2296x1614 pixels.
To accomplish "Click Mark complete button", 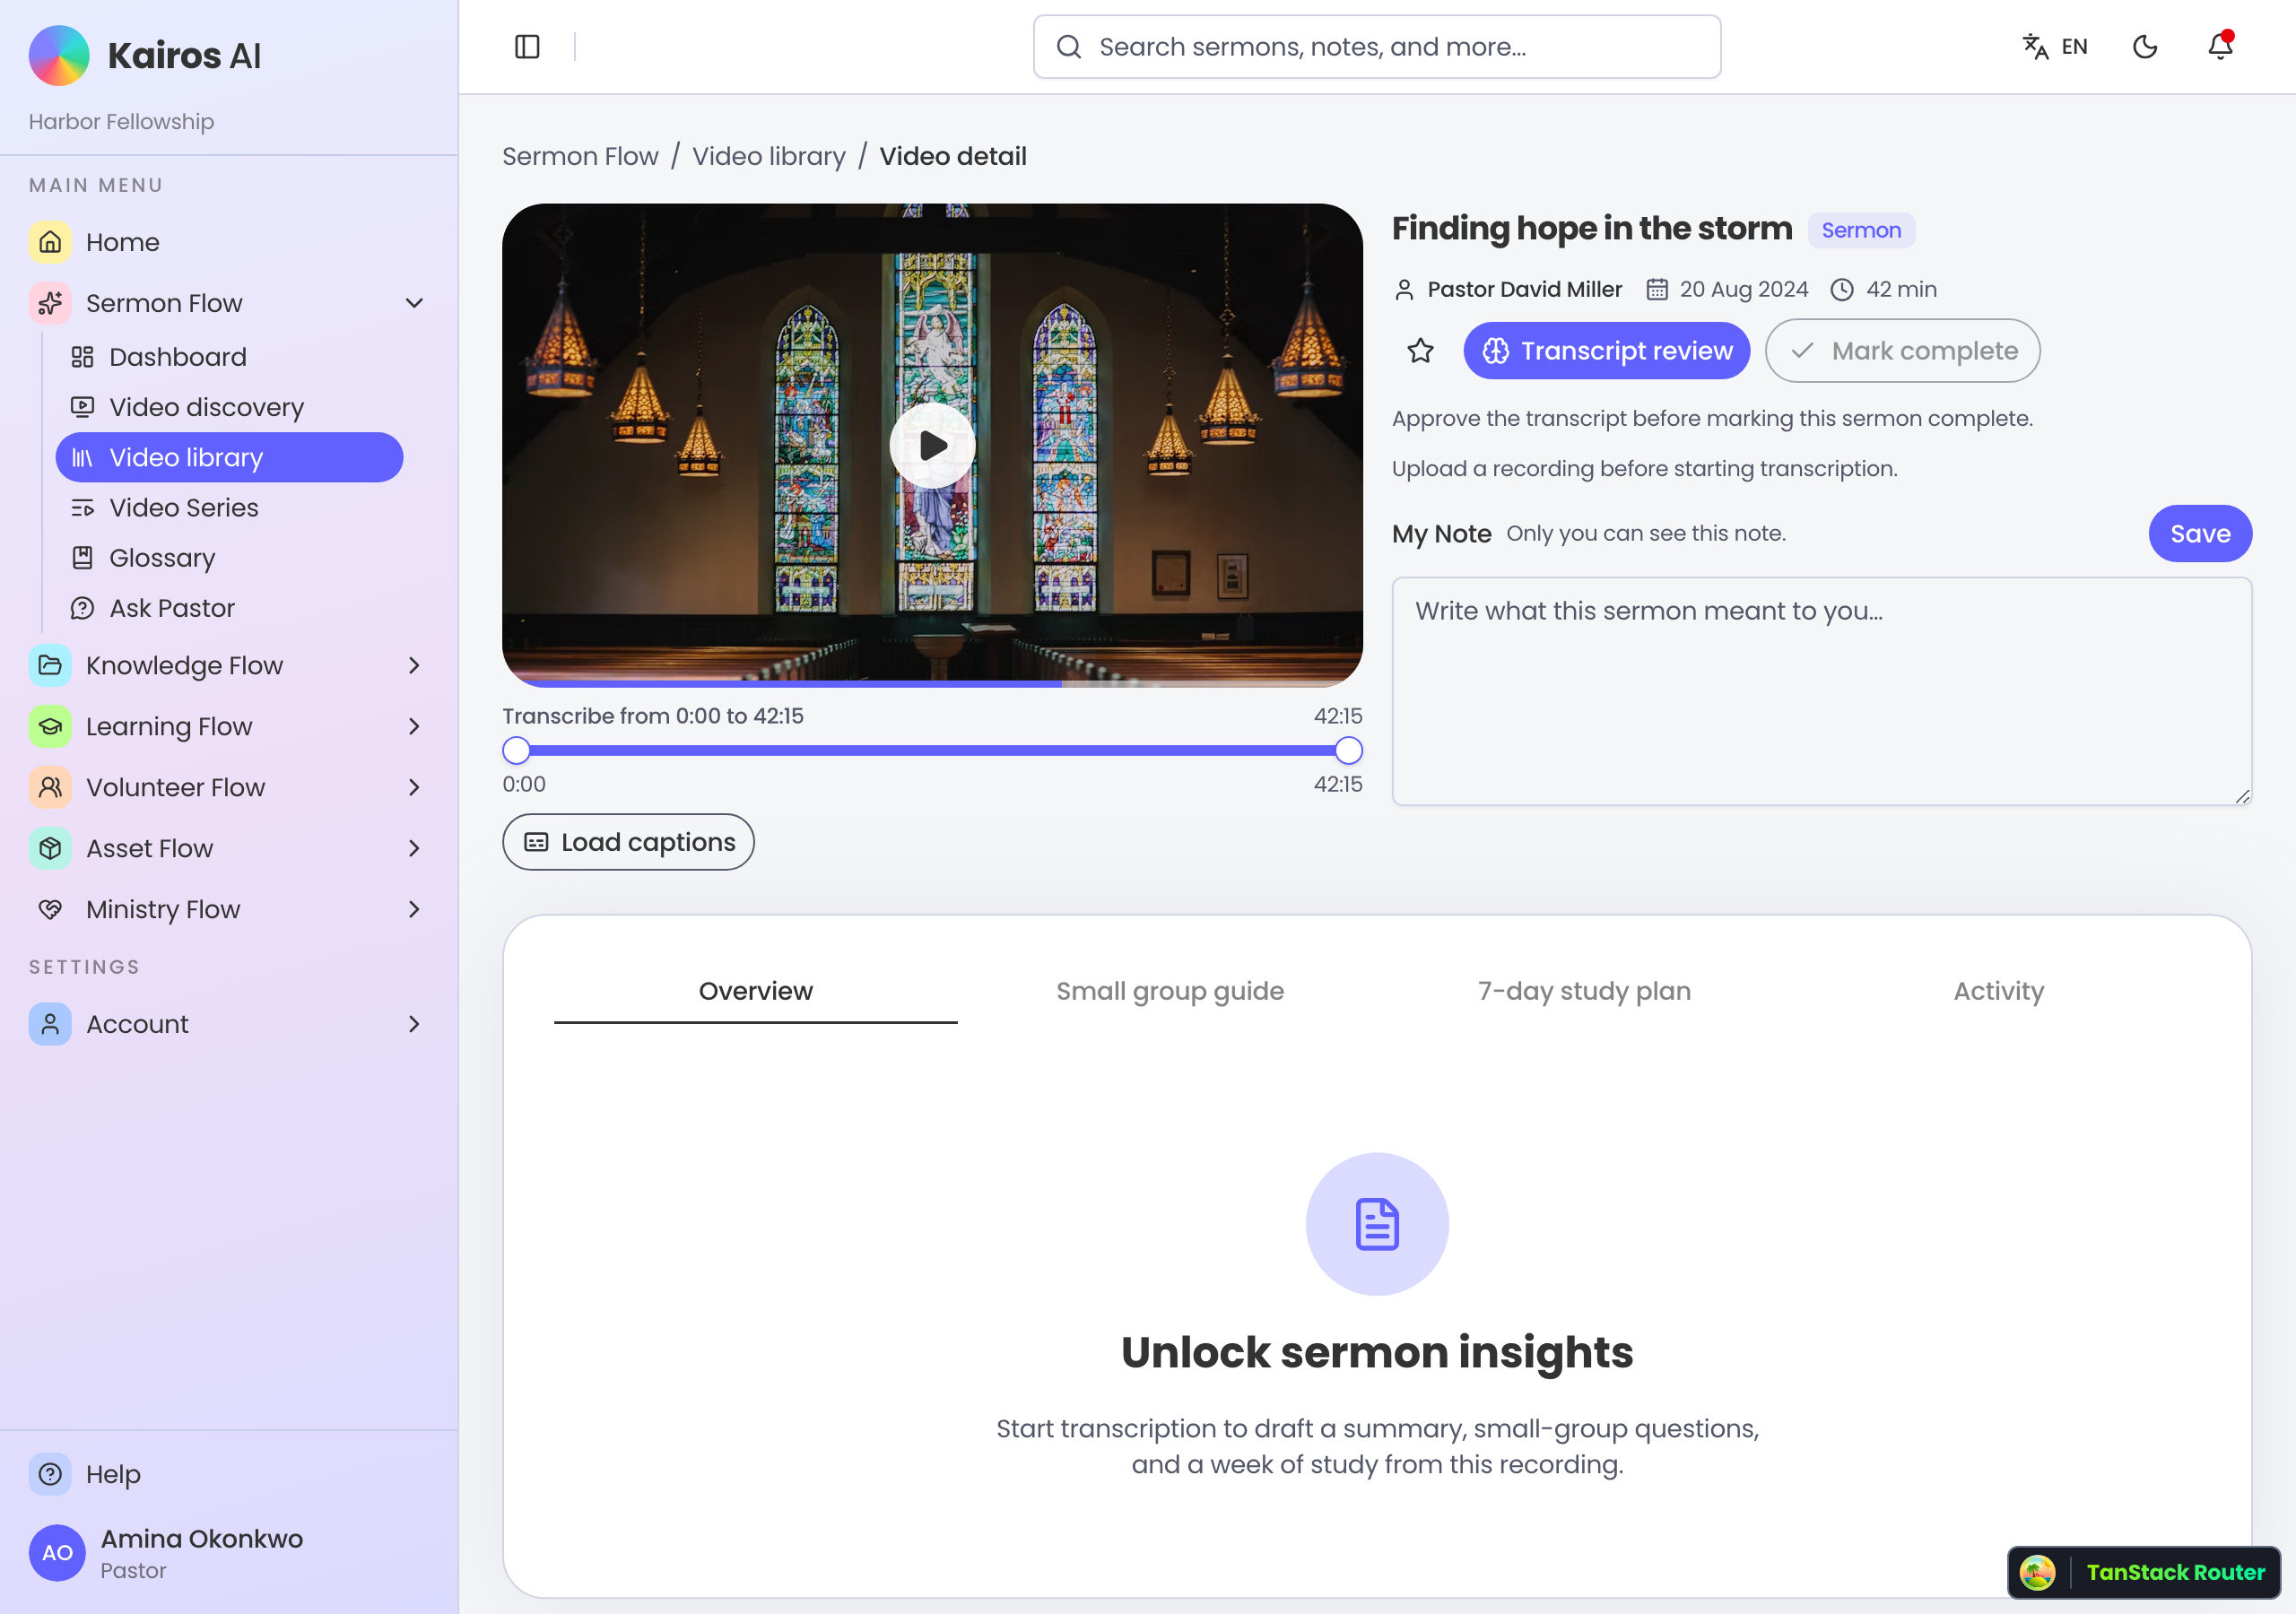I will pos(1902,351).
